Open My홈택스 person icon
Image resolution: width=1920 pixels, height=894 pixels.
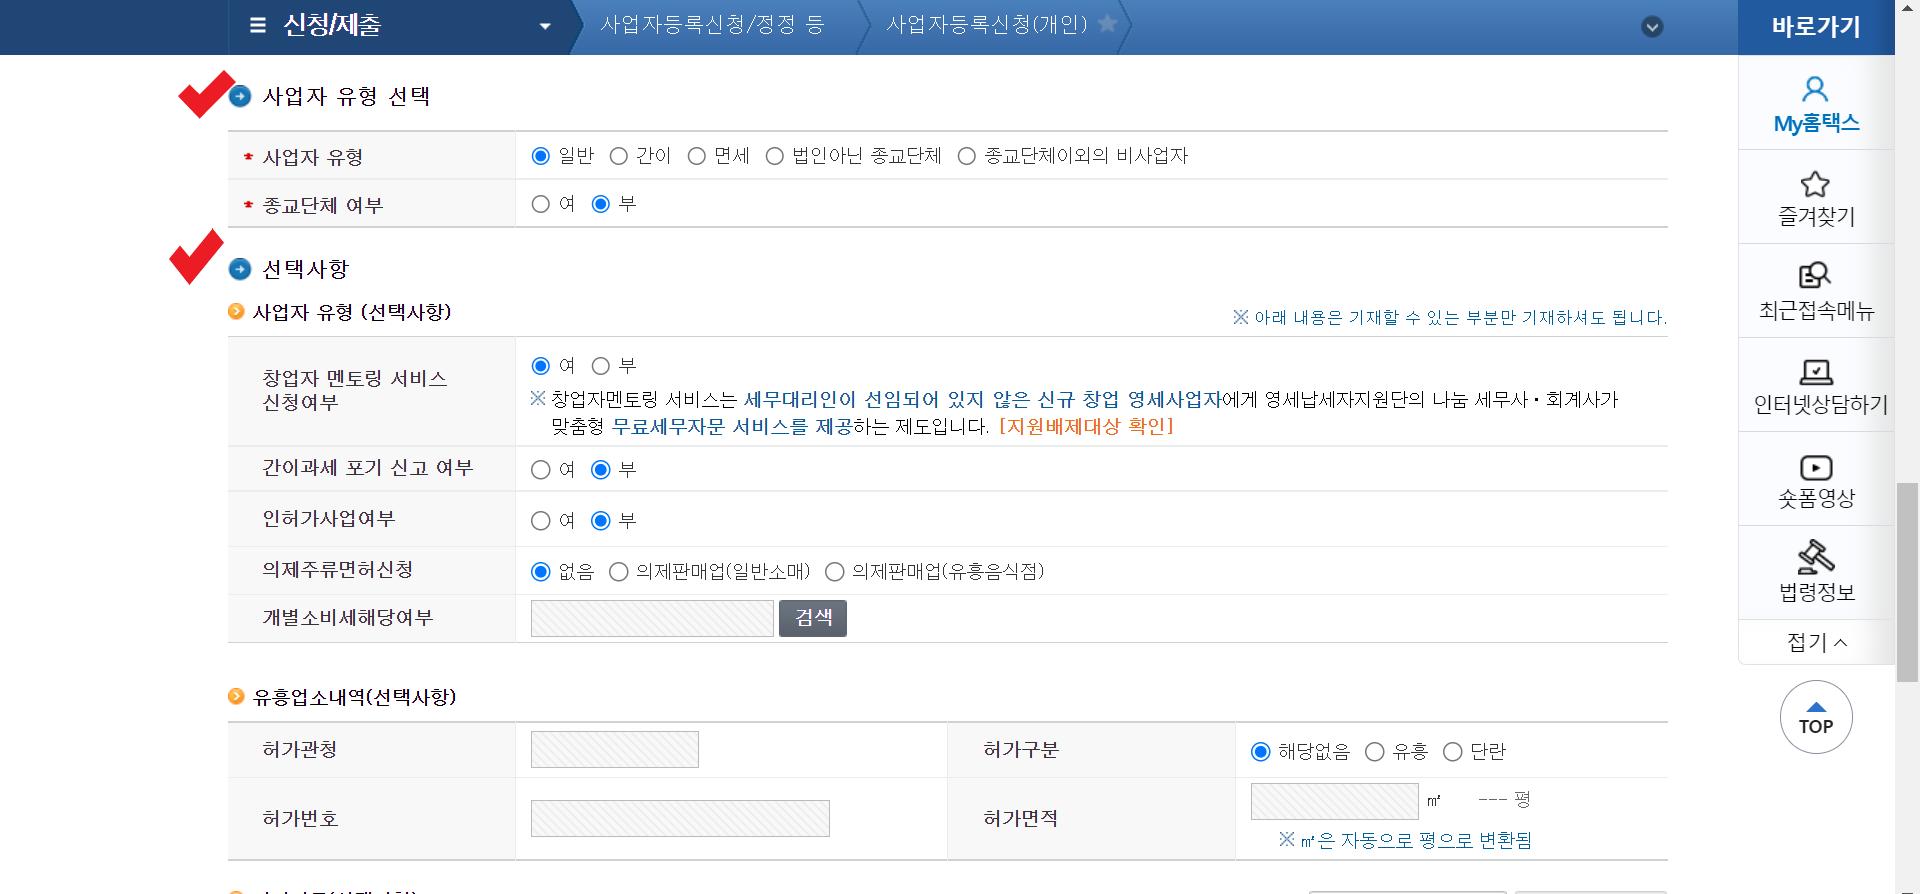[1815, 90]
